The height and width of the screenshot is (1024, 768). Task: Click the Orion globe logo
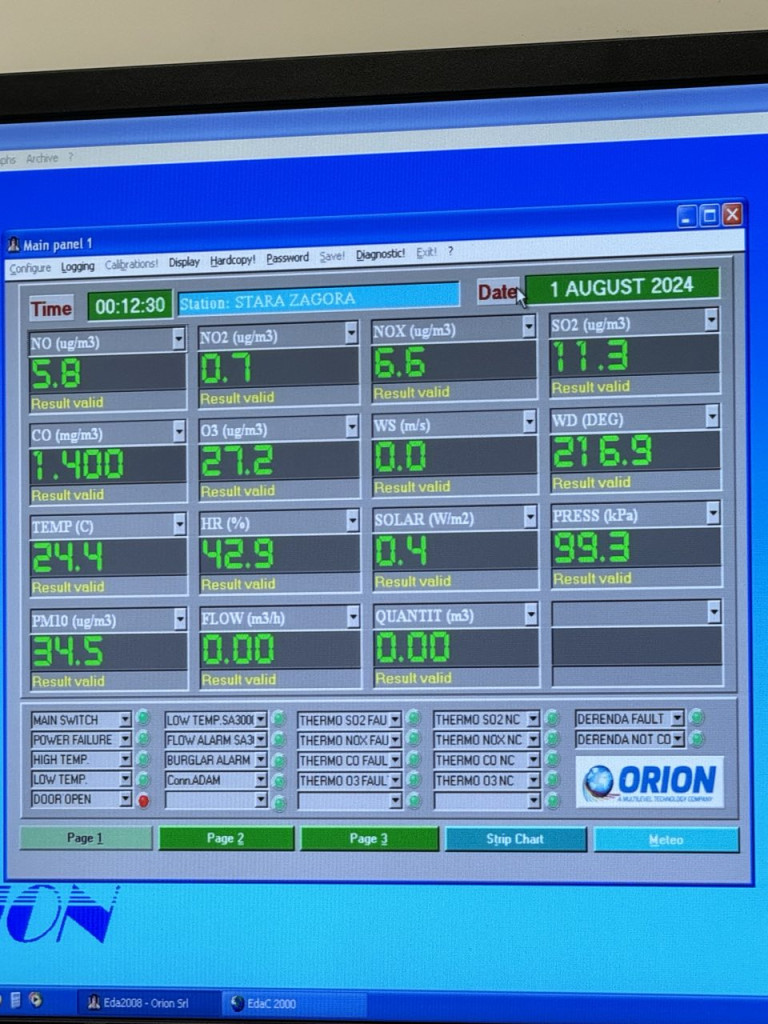(599, 781)
